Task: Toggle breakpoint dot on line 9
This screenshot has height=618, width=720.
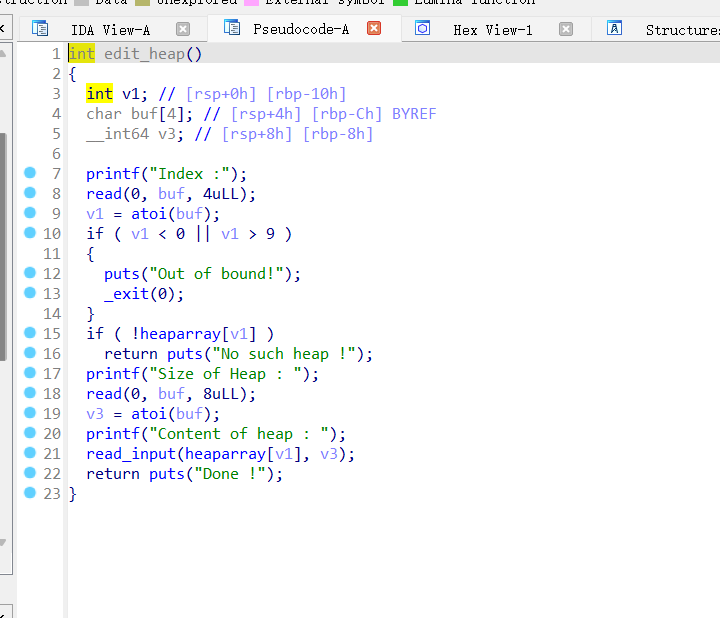Action: [30, 213]
